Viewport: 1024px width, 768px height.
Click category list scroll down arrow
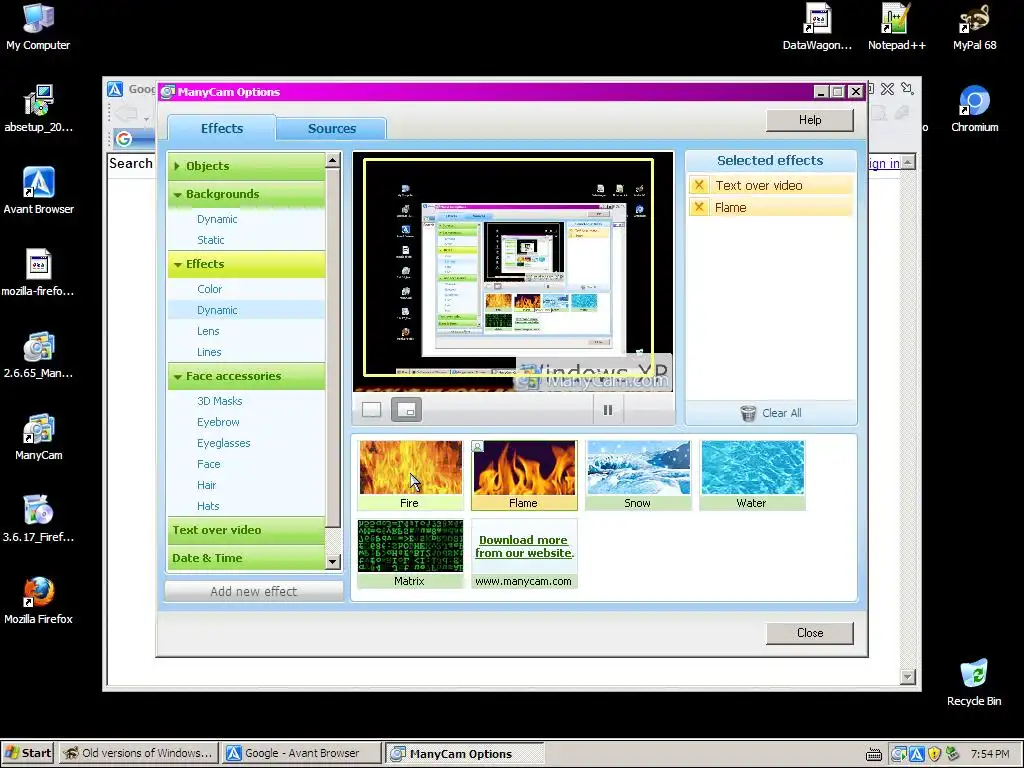(x=332, y=562)
